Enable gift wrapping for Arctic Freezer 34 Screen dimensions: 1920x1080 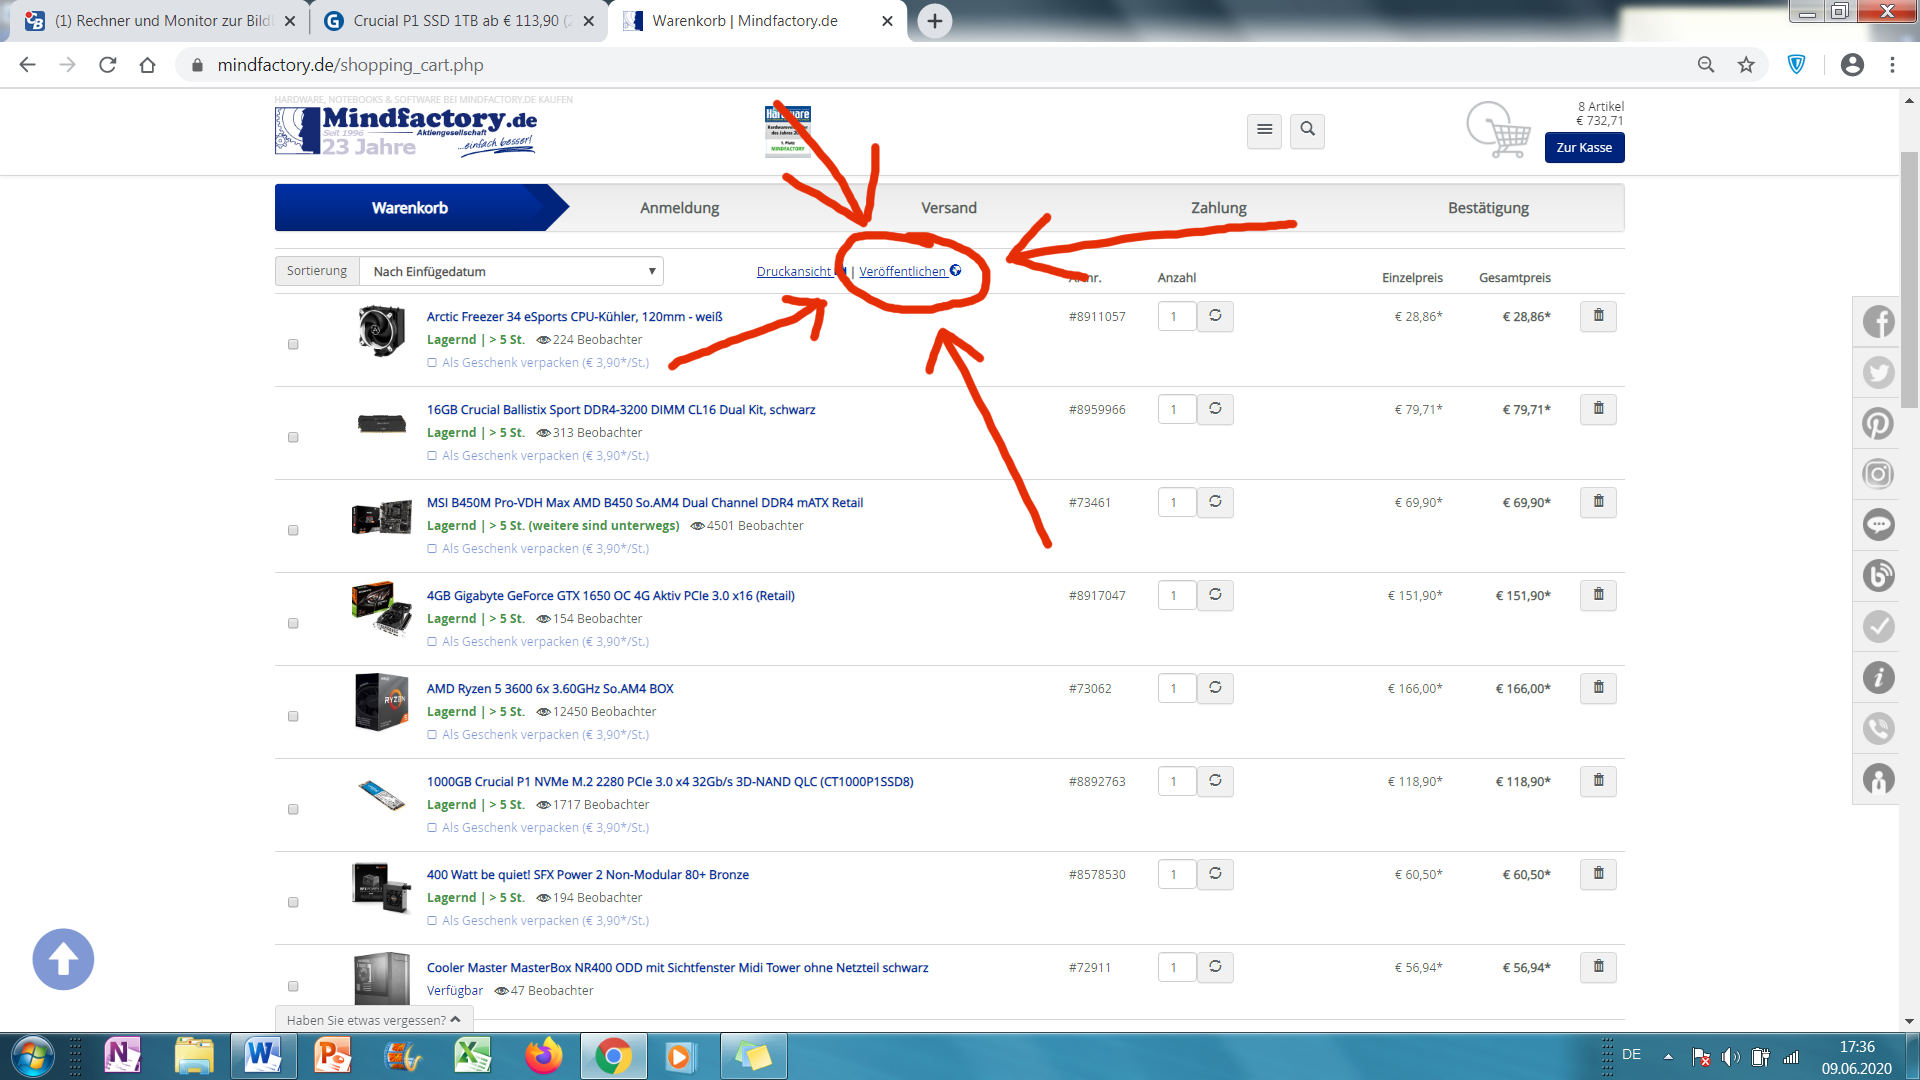click(432, 363)
